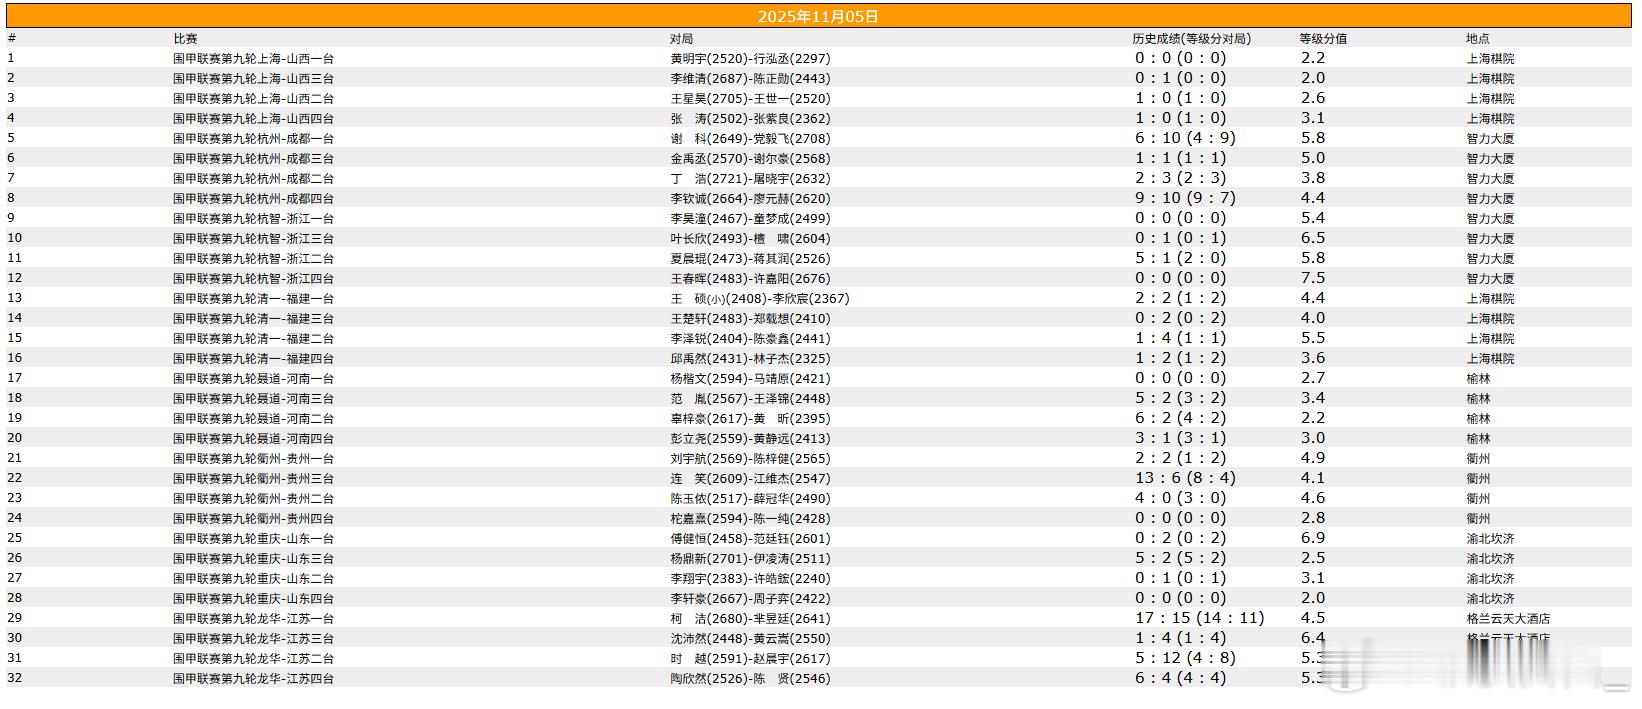Click the venue 上海棋院 in row 1
Image resolution: width=1642 pixels, height=709 pixels.
coord(1490,59)
